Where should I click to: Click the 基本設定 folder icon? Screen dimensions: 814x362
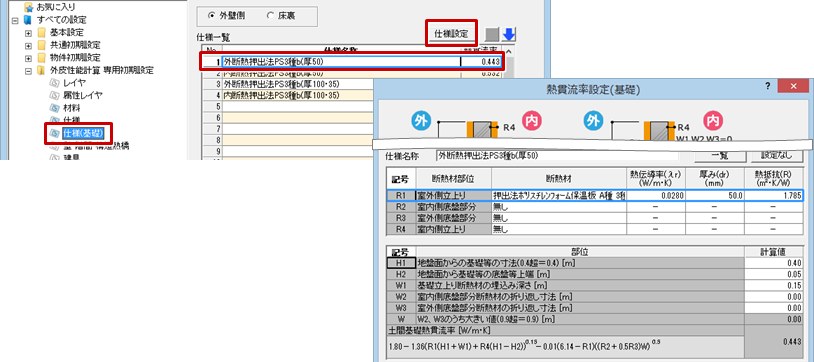click(x=42, y=32)
